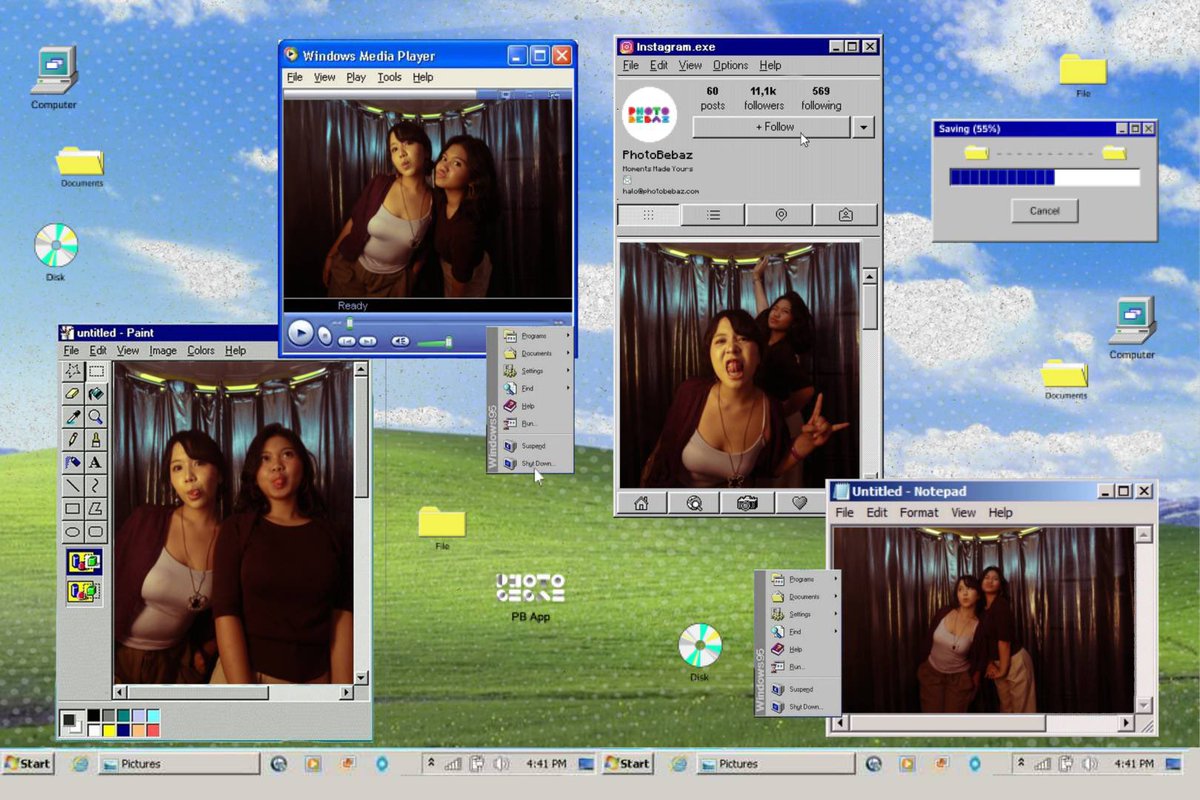
Task: Click the PhotoBebaz profile picture
Action: click(x=650, y=113)
